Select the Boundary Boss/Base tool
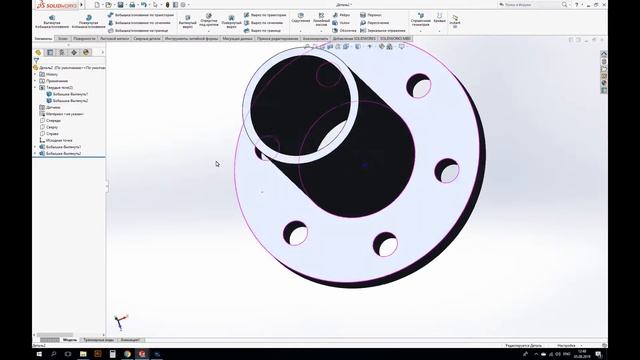This screenshot has height=360, width=640. click(138, 31)
